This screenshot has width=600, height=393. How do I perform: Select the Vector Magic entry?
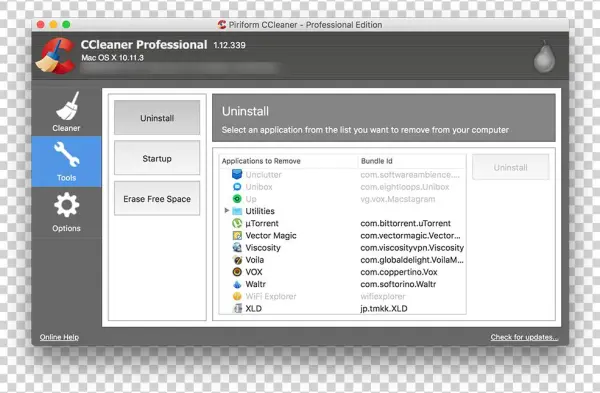[x=271, y=236]
